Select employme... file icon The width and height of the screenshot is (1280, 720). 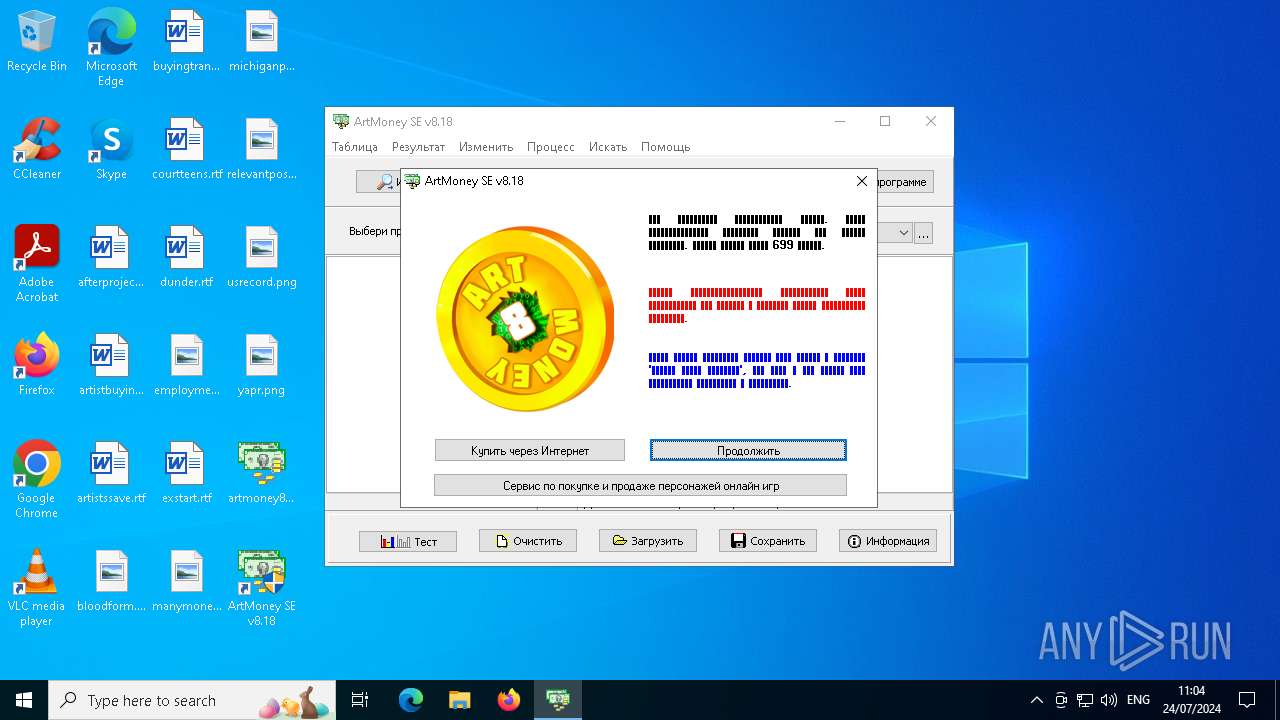[x=186, y=365]
